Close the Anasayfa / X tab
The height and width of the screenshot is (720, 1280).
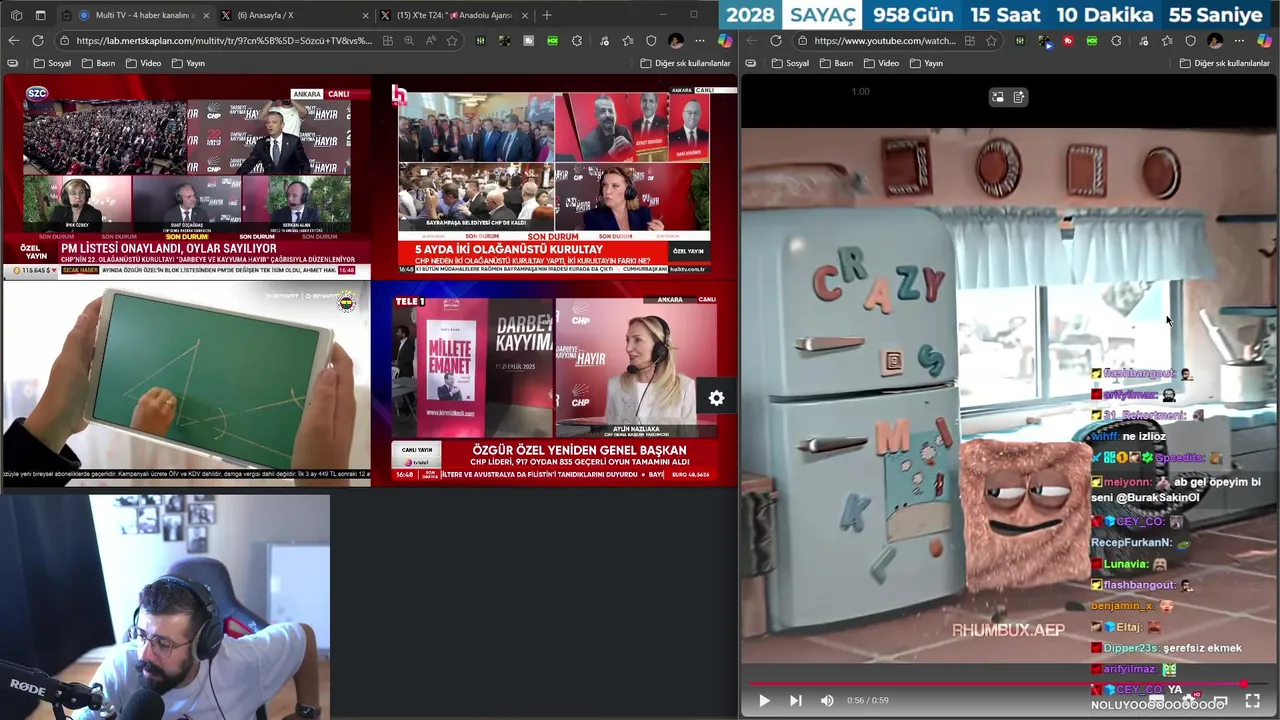(365, 15)
